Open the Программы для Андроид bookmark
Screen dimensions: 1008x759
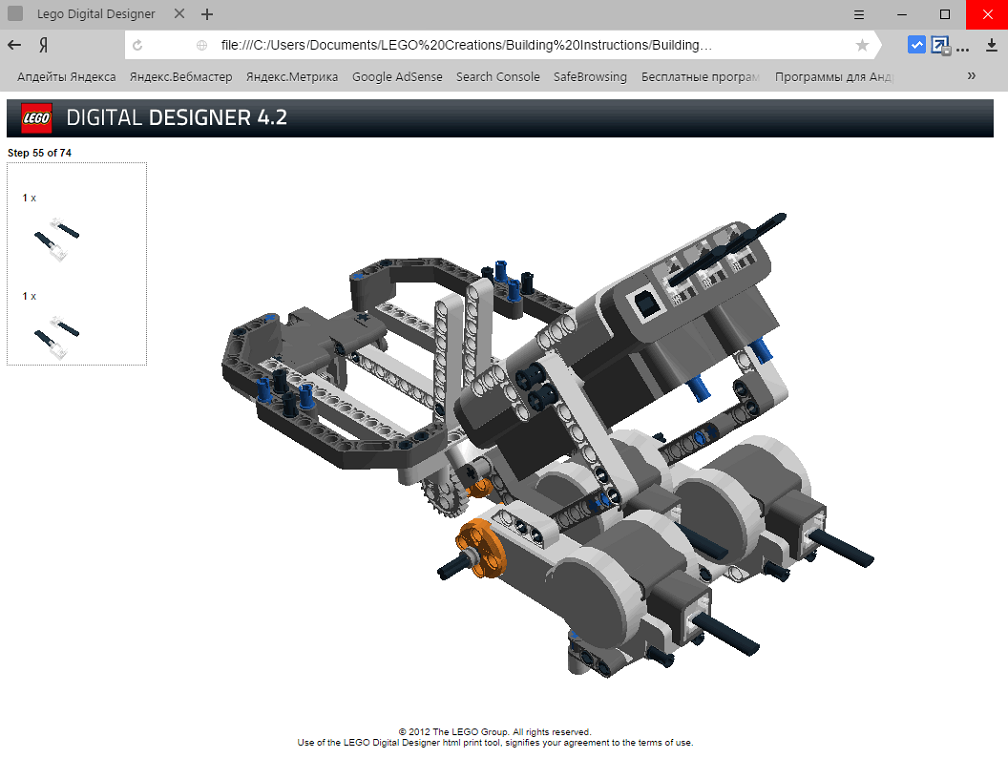click(834, 76)
